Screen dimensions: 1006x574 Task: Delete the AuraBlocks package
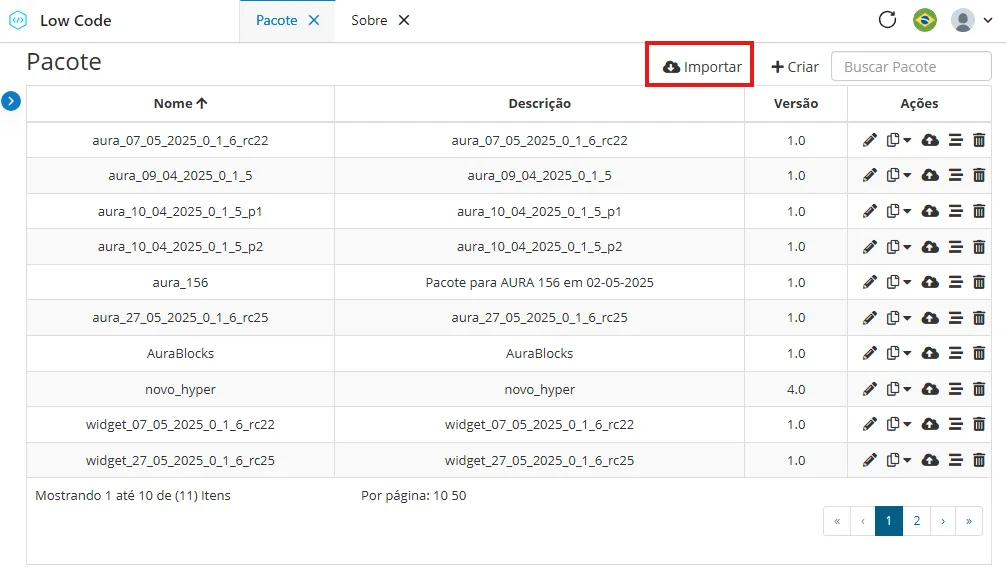[979, 353]
